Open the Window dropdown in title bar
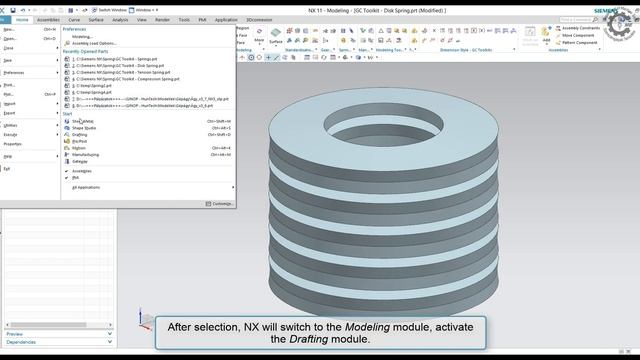 coord(143,10)
